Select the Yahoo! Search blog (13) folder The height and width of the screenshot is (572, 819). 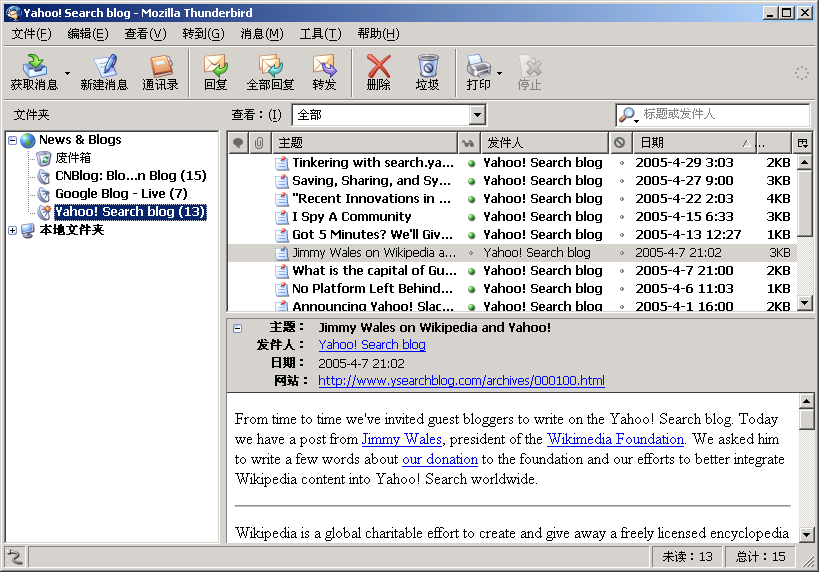(130, 212)
